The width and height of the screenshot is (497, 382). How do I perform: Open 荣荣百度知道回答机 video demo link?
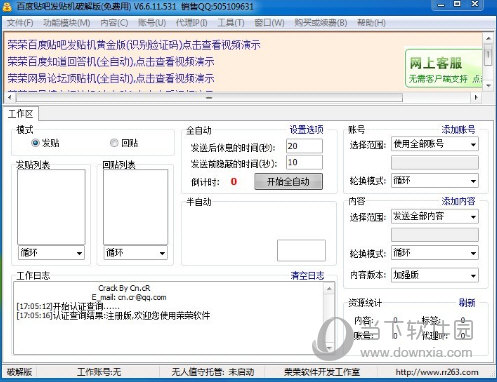(111, 62)
